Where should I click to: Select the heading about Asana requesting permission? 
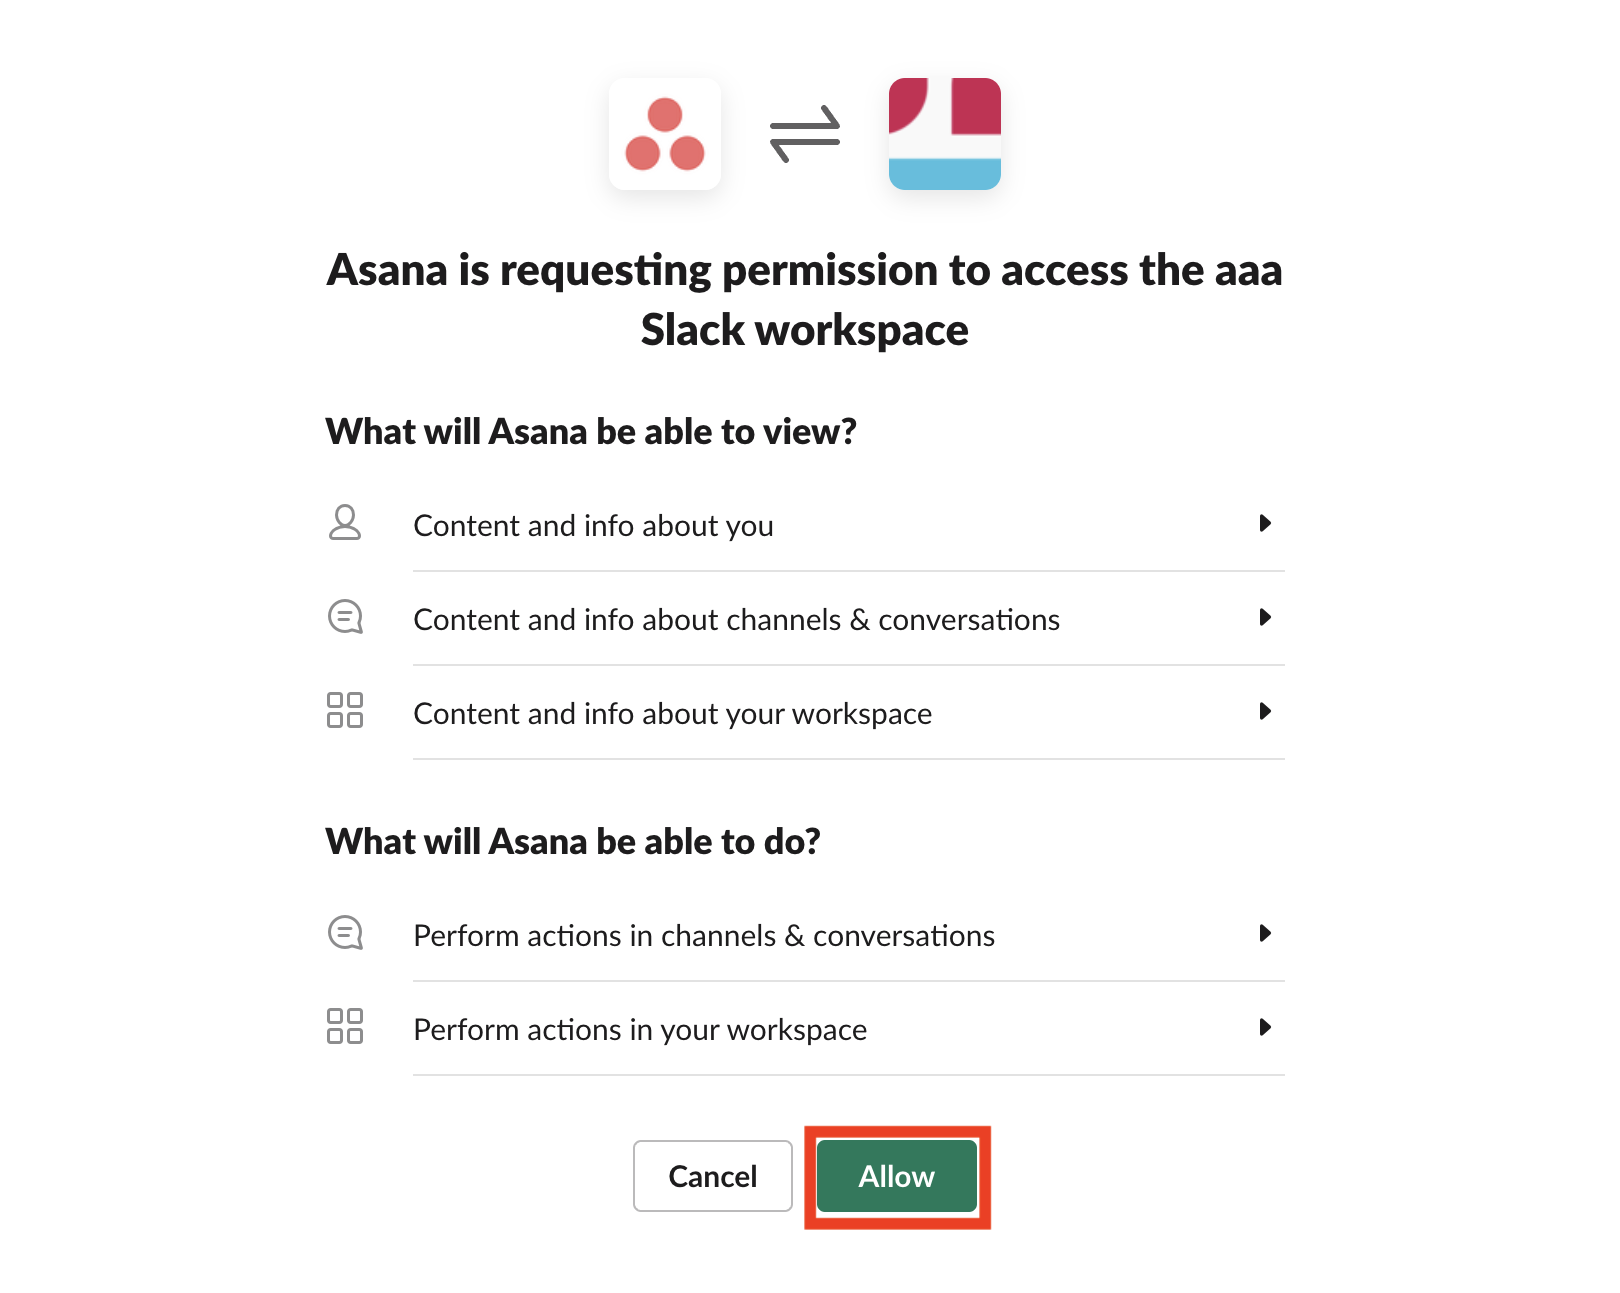click(805, 299)
